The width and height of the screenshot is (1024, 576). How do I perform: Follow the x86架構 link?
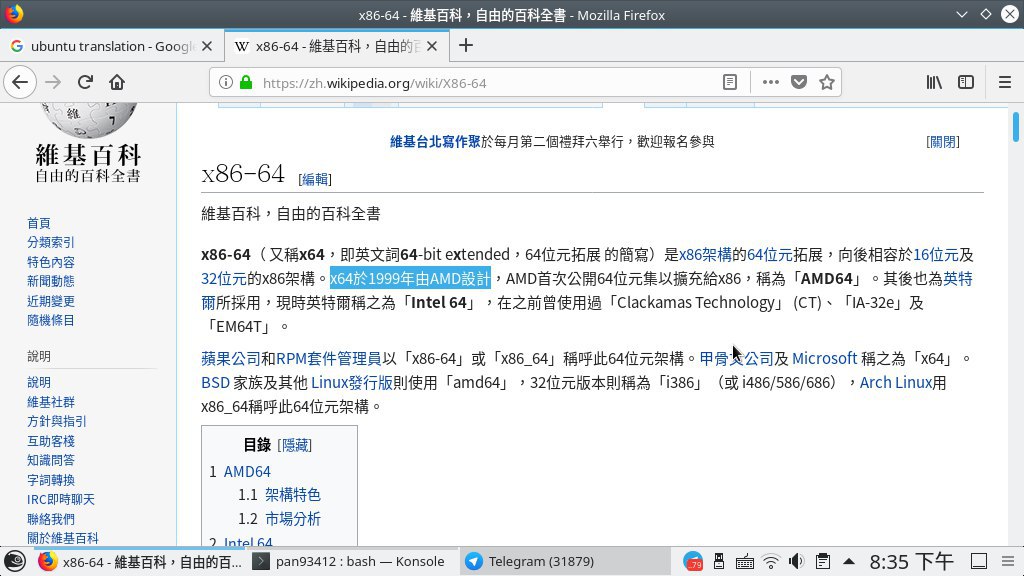point(705,255)
